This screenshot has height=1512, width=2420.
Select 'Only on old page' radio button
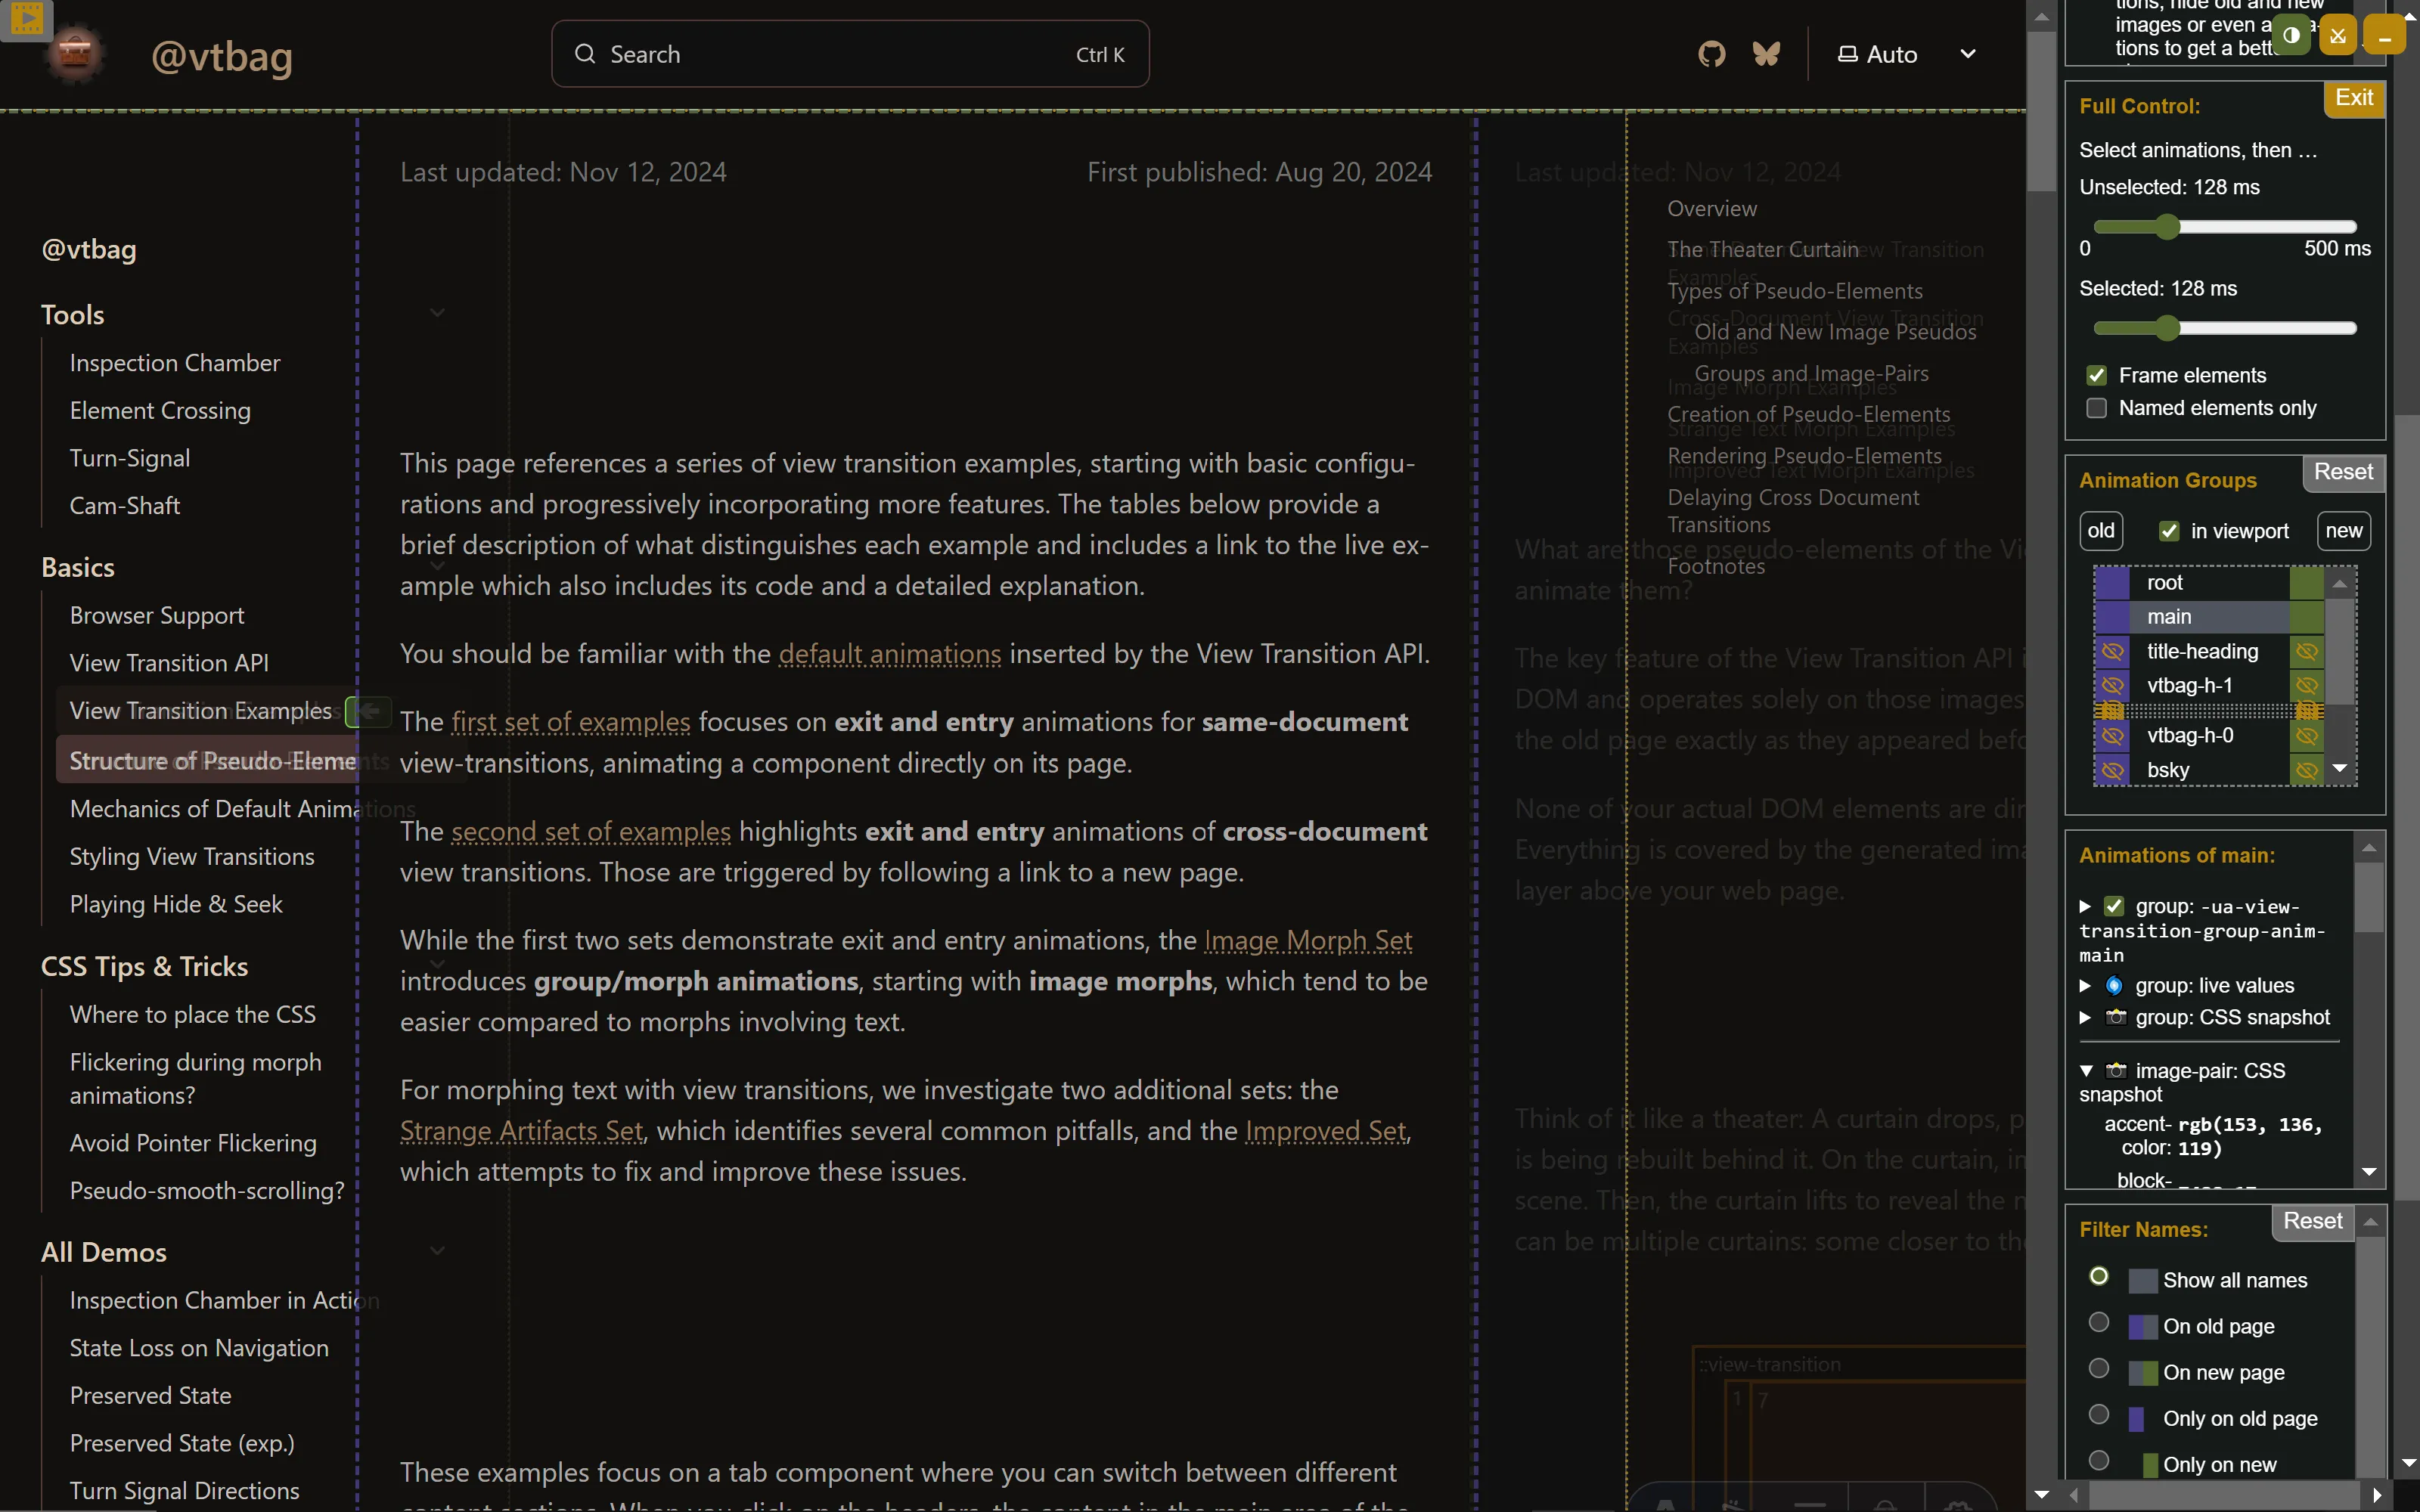pos(2098,1414)
